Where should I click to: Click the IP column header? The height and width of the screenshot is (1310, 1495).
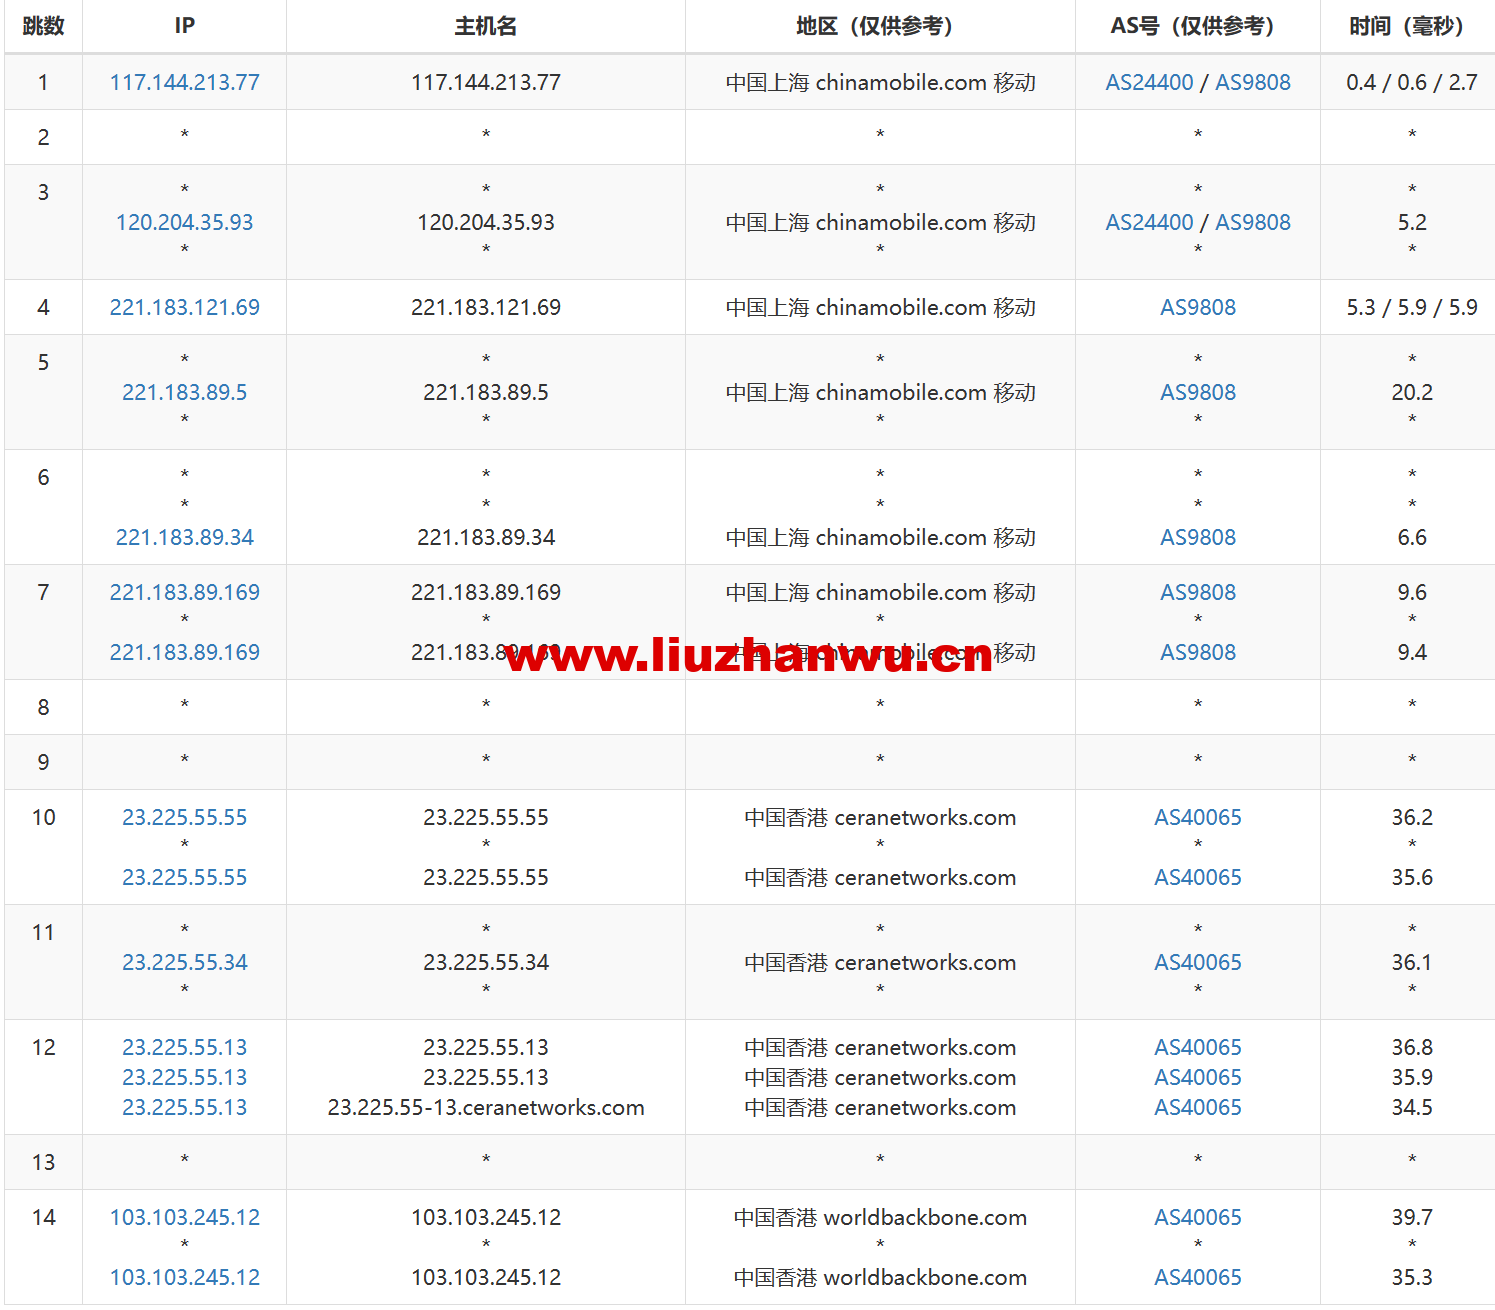[184, 26]
